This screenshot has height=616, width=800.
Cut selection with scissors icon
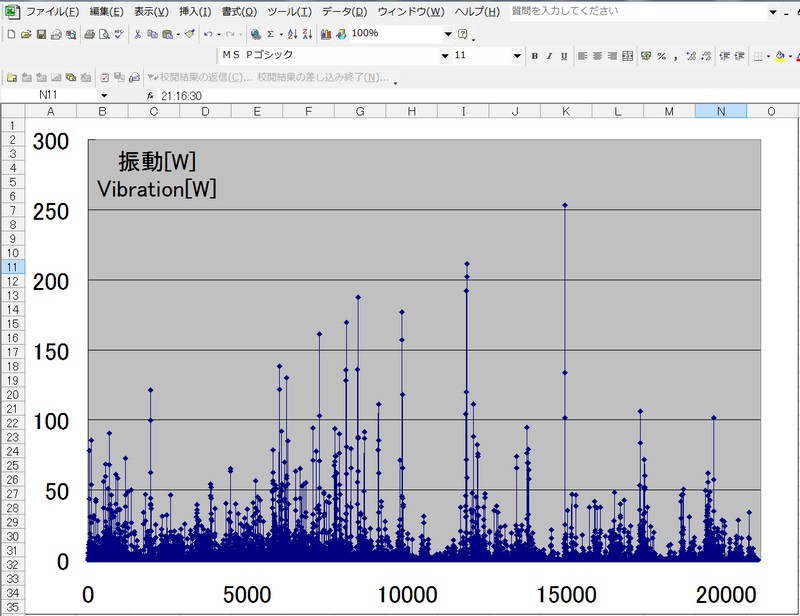137,34
